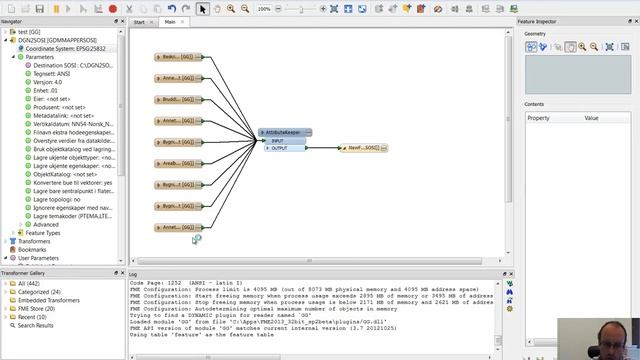This screenshot has width=640, height=360.
Task: Open Search Results in Transformer Gallery
Action: point(35,325)
